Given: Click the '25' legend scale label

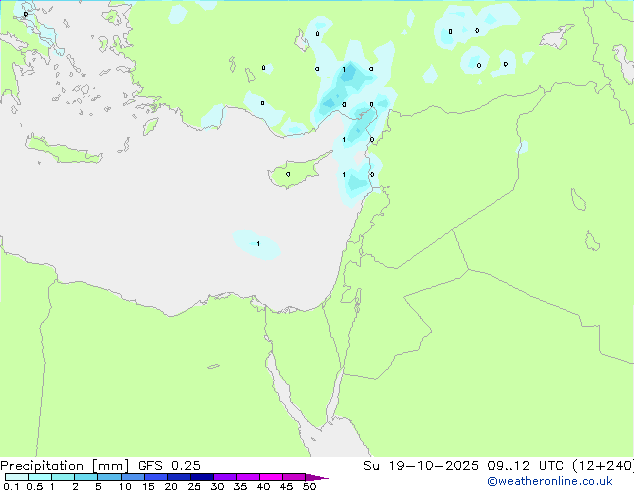Looking at the screenshot, I should point(194,486).
